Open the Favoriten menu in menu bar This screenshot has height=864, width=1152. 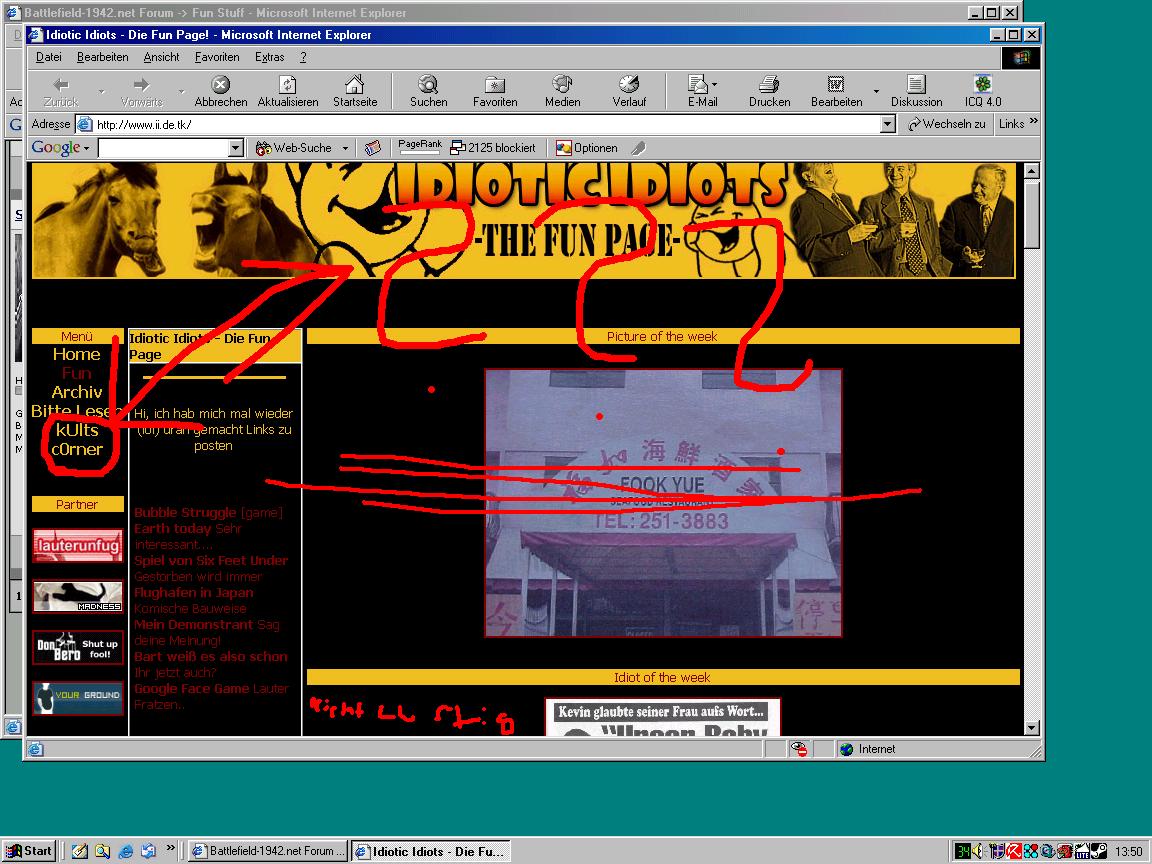pos(217,57)
